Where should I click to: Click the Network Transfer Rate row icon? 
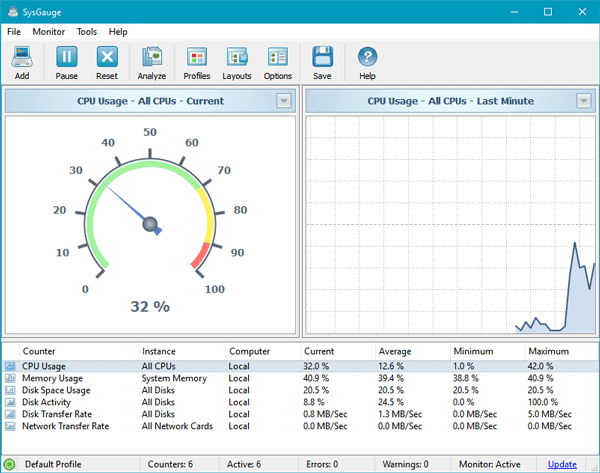pyautogui.click(x=10, y=426)
